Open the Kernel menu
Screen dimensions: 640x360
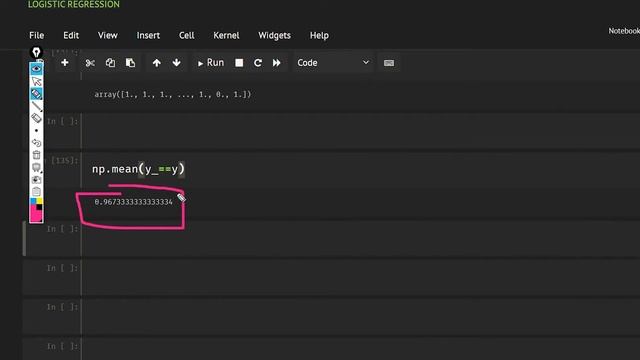226,36
